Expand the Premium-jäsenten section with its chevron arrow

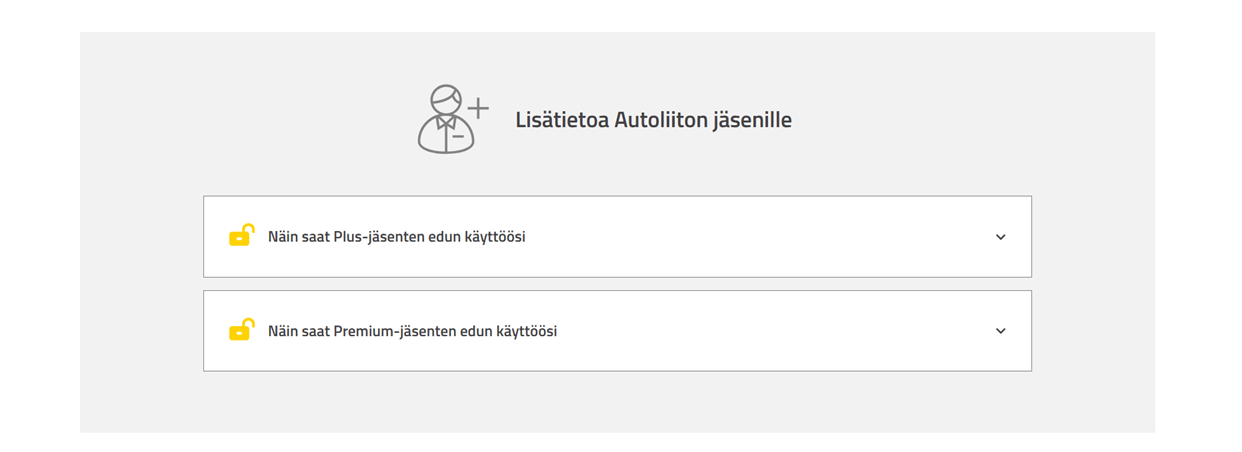click(x=1000, y=331)
